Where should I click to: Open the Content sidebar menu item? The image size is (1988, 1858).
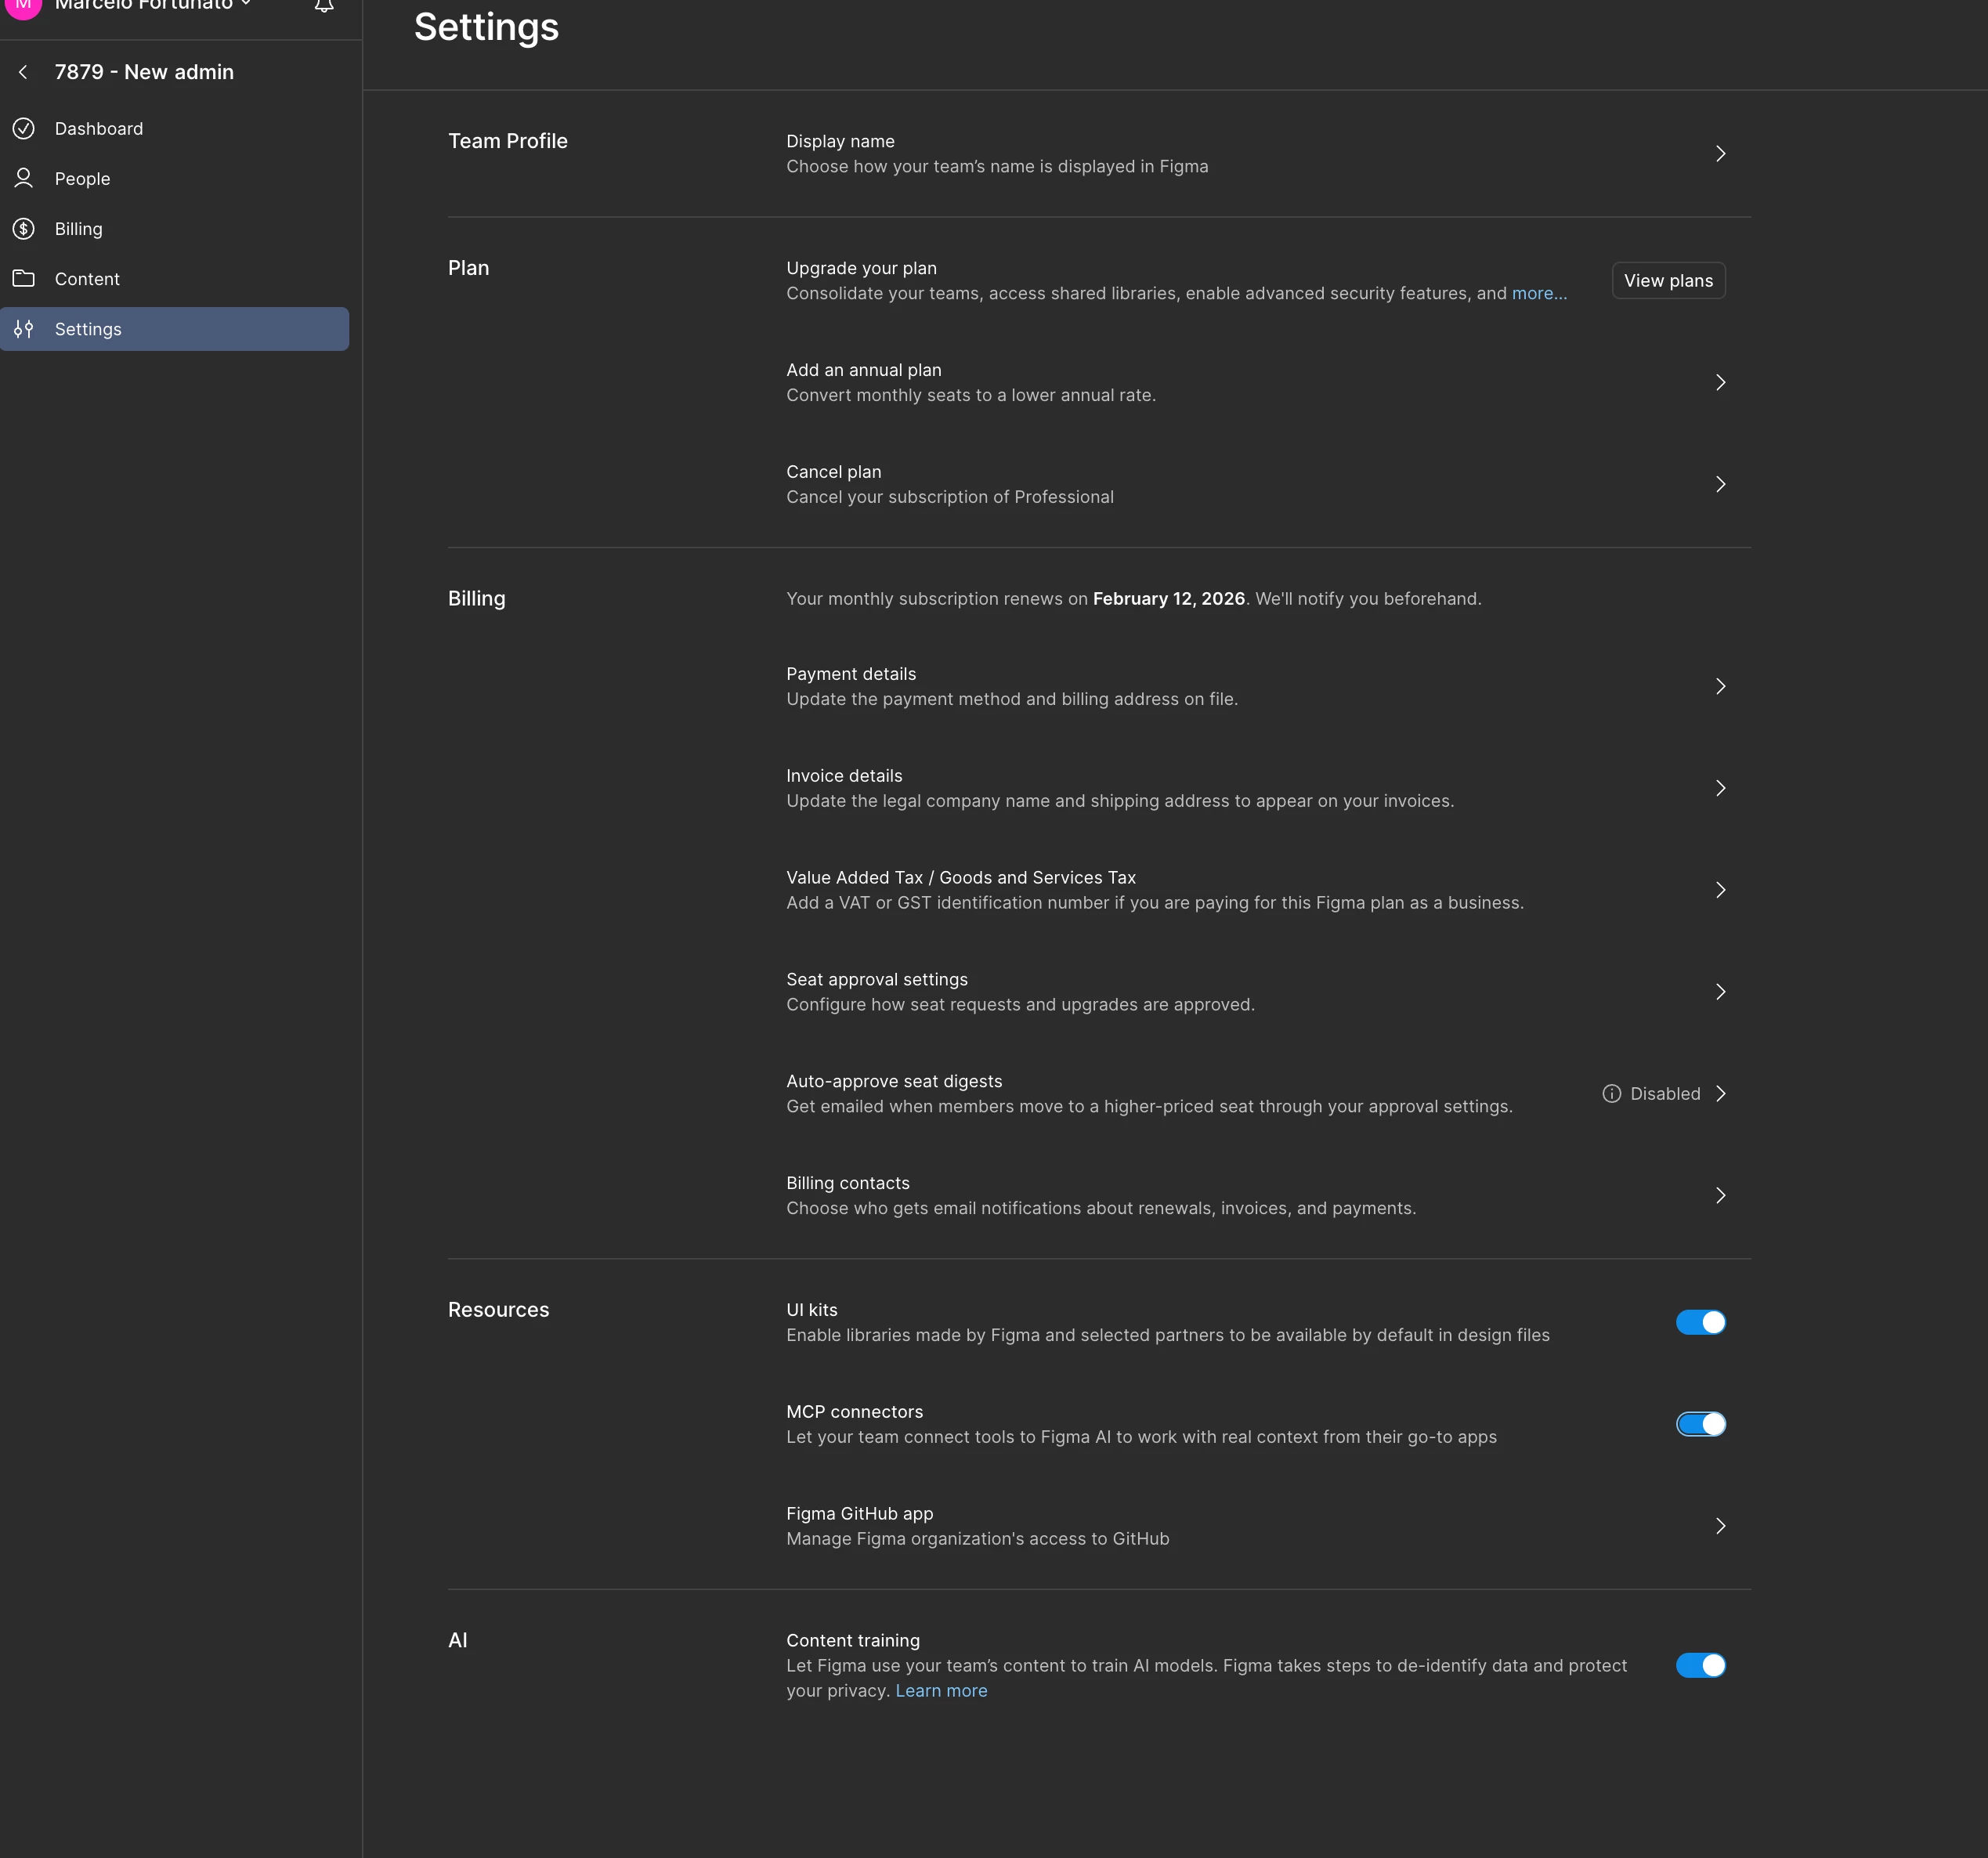[87, 279]
